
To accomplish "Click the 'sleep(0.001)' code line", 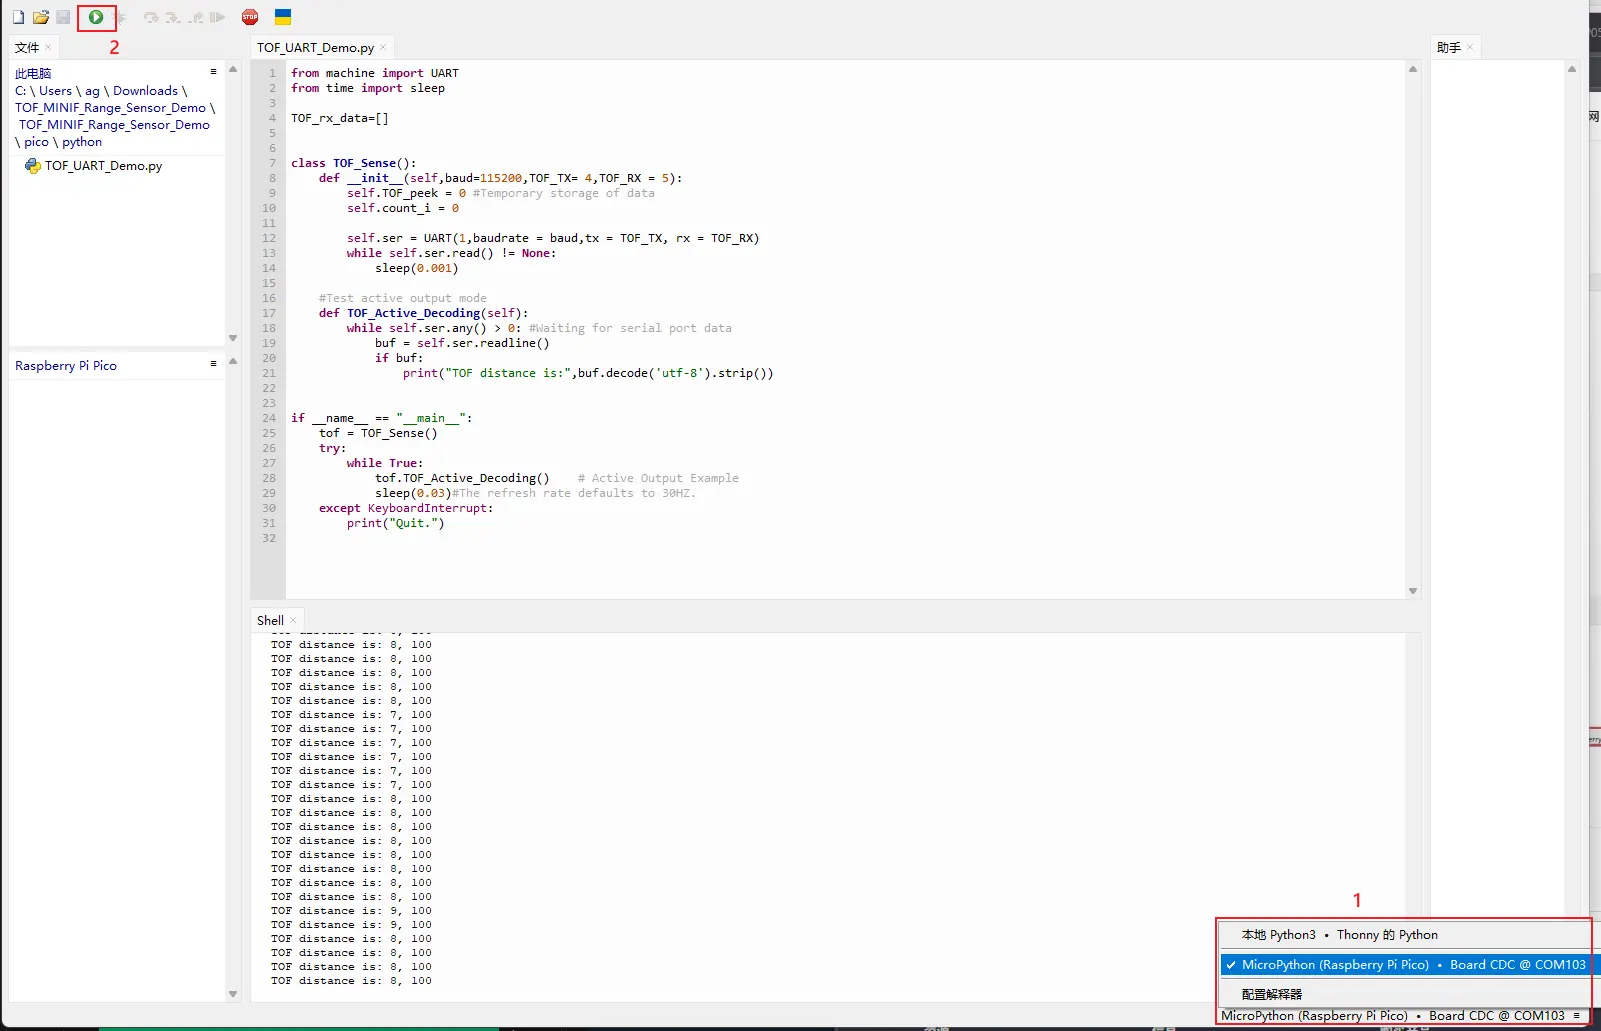I will [x=417, y=268].
